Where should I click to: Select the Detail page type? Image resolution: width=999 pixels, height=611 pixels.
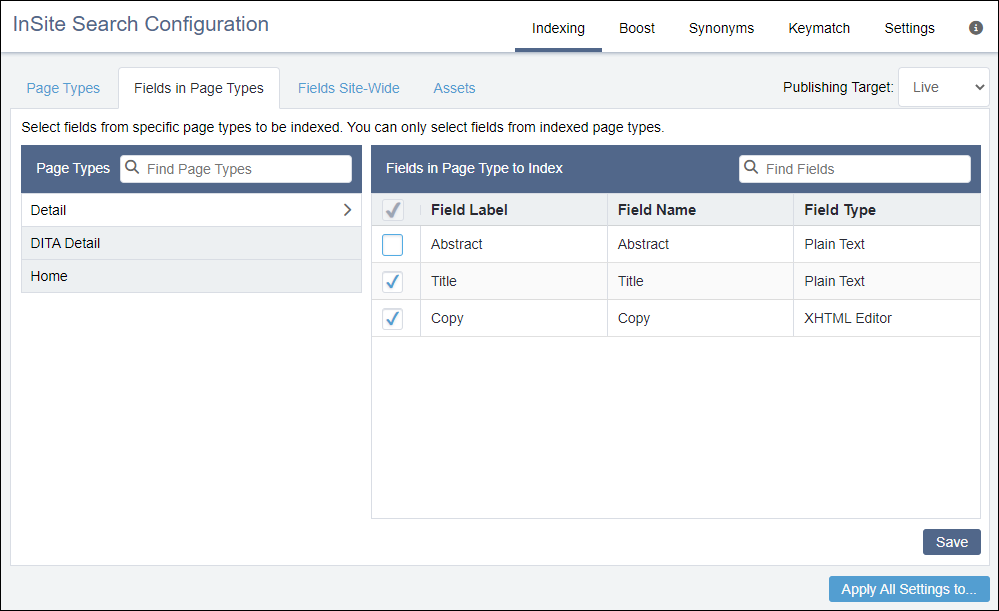click(x=191, y=210)
